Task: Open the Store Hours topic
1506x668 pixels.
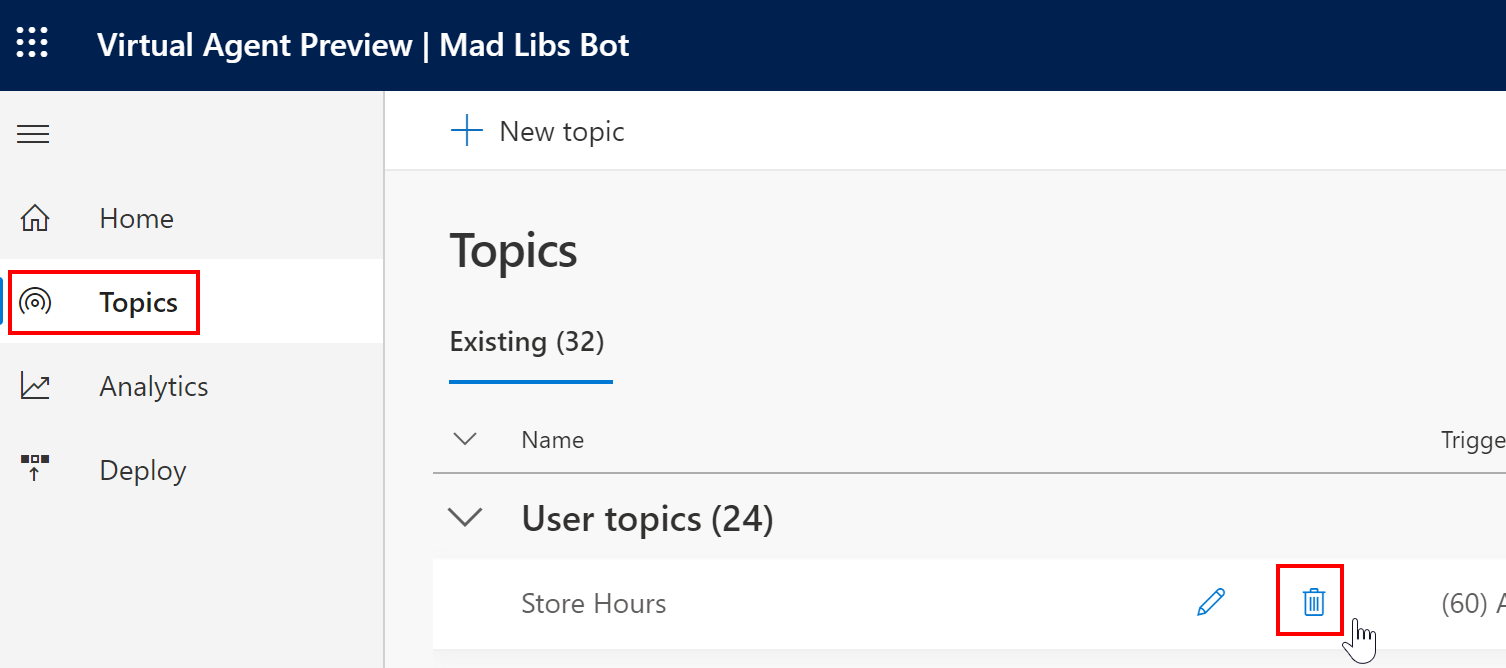Action: [x=593, y=603]
